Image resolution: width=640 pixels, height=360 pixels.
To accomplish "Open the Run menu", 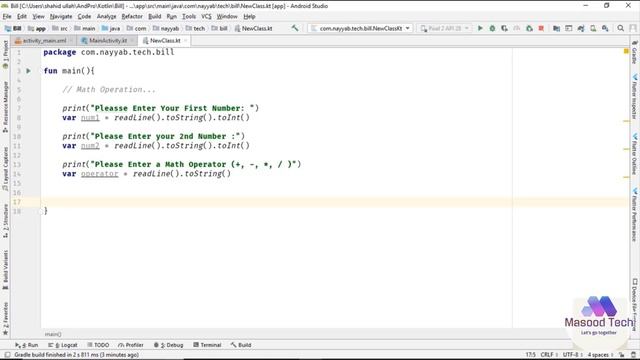I will pos(171,16).
